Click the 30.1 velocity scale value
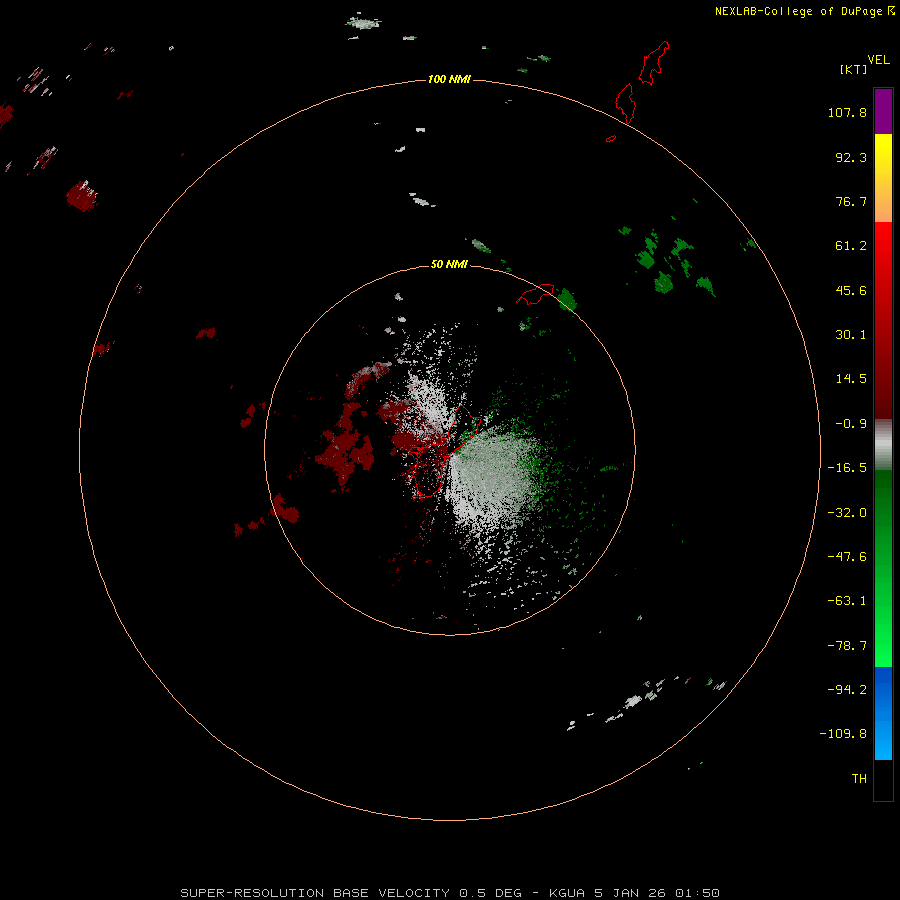The height and width of the screenshot is (900, 900). (851, 335)
